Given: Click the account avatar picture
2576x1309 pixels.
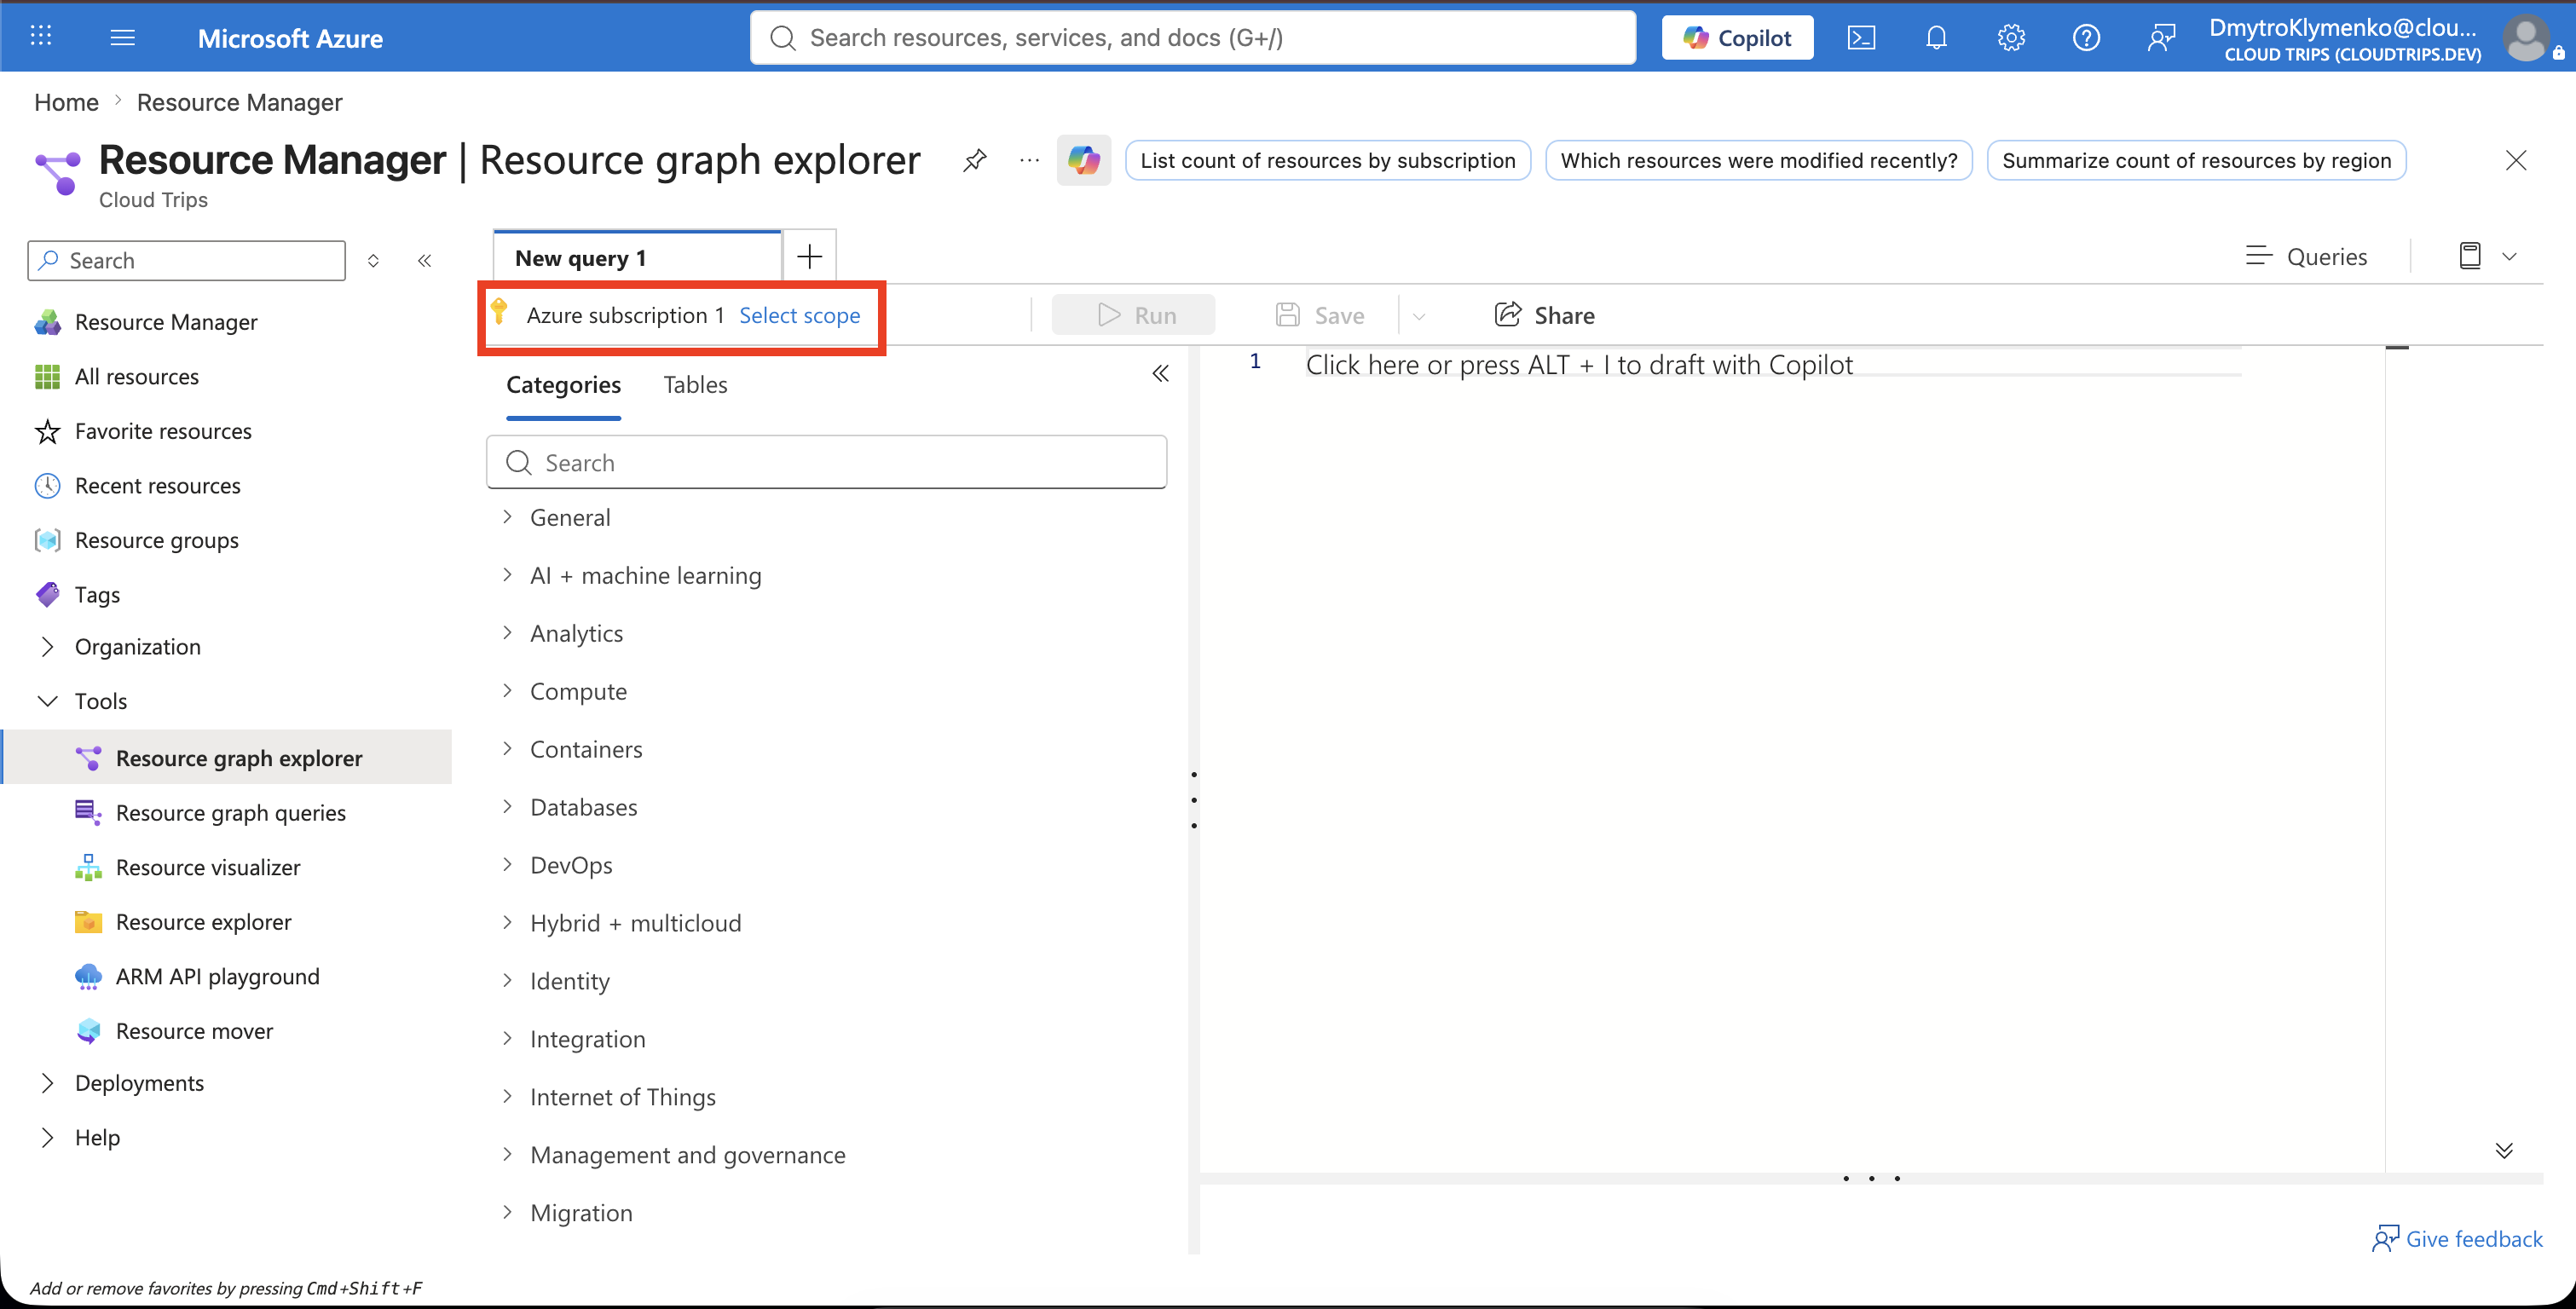Looking at the screenshot, I should click(2526, 38).
